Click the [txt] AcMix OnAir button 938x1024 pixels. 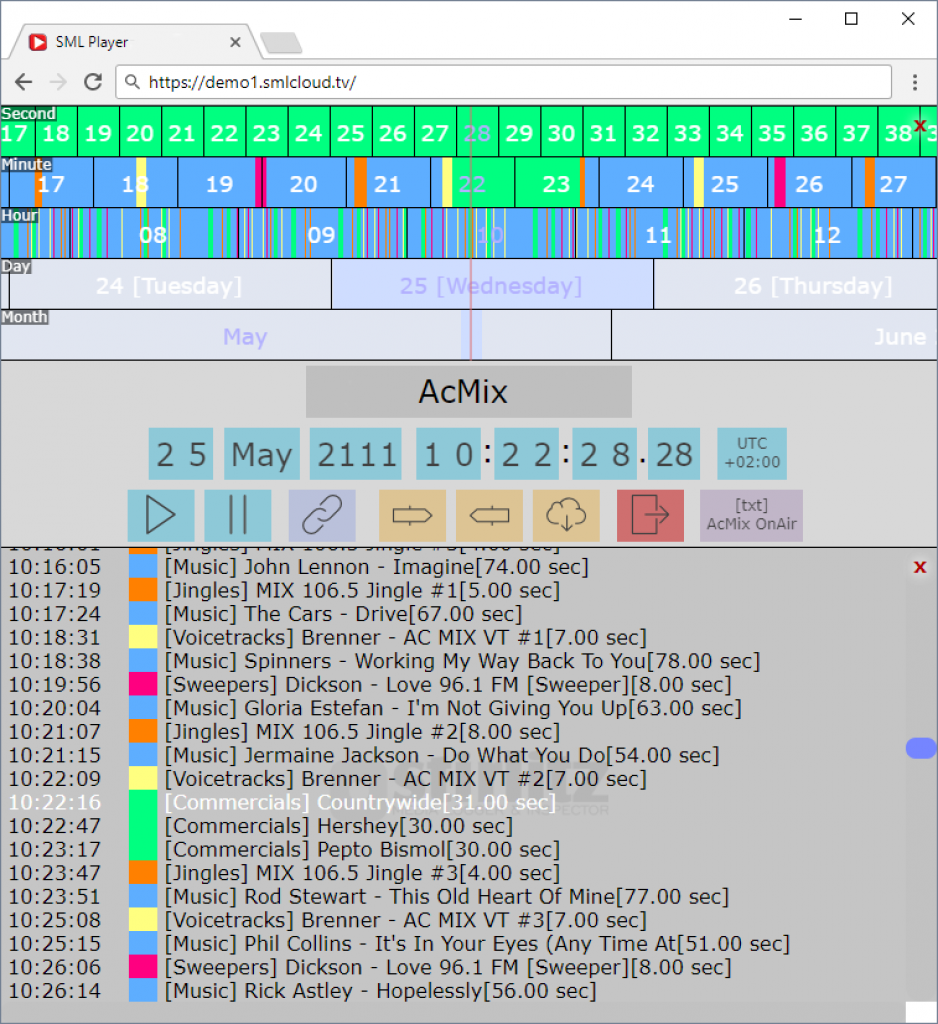pos(750,516)
